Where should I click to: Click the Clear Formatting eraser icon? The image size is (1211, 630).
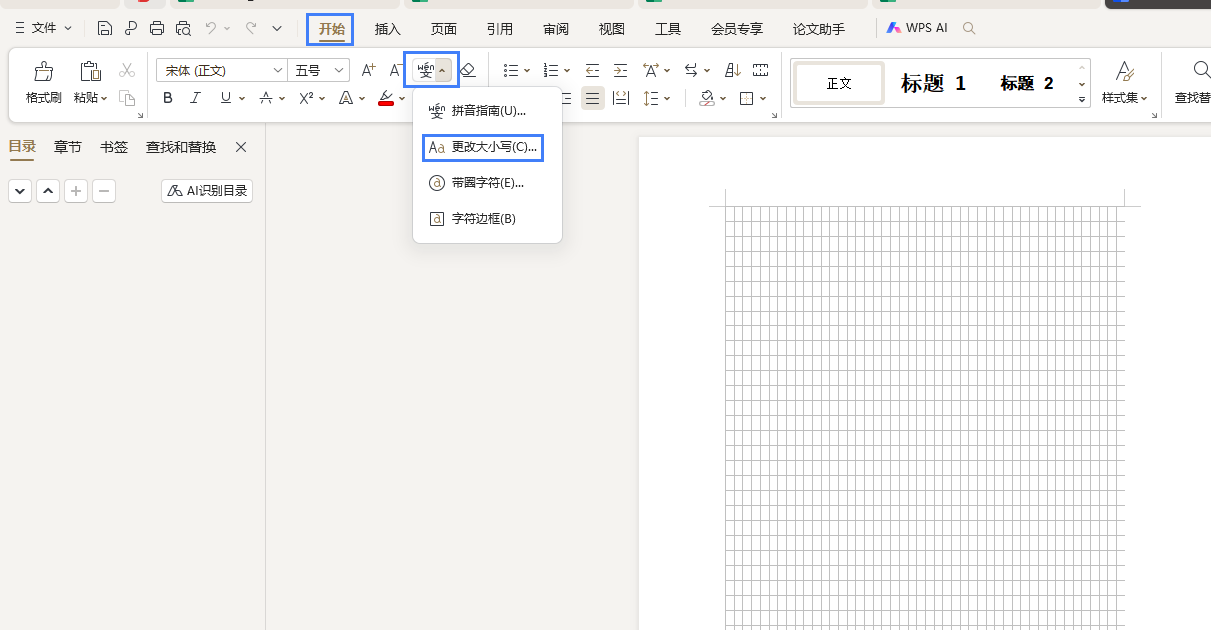point(467,70)
